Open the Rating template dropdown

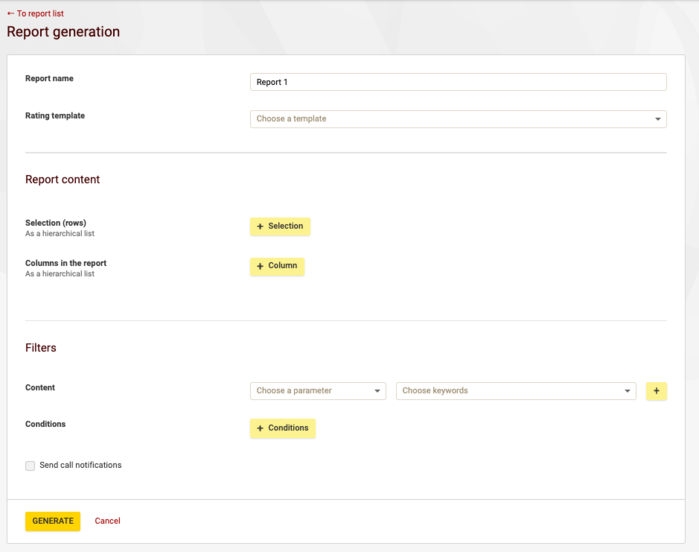click(x=458, y=119)
